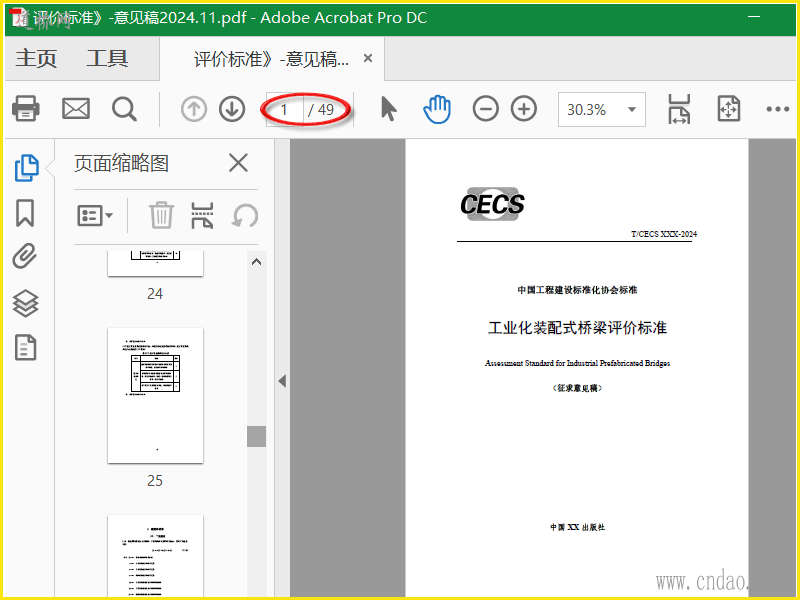800x600 pixels.
Task: Delete selected pages trash icon
Action: (x=161, y=215)
